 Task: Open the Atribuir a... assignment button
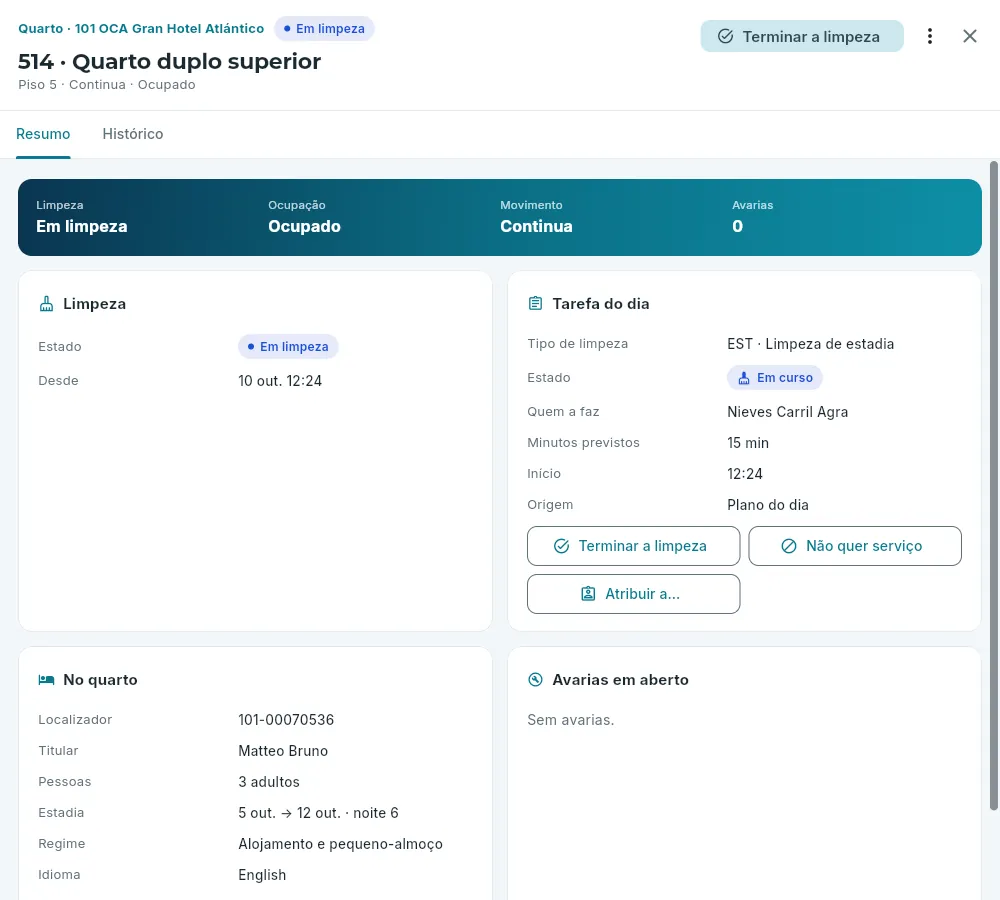pos(633,594)
